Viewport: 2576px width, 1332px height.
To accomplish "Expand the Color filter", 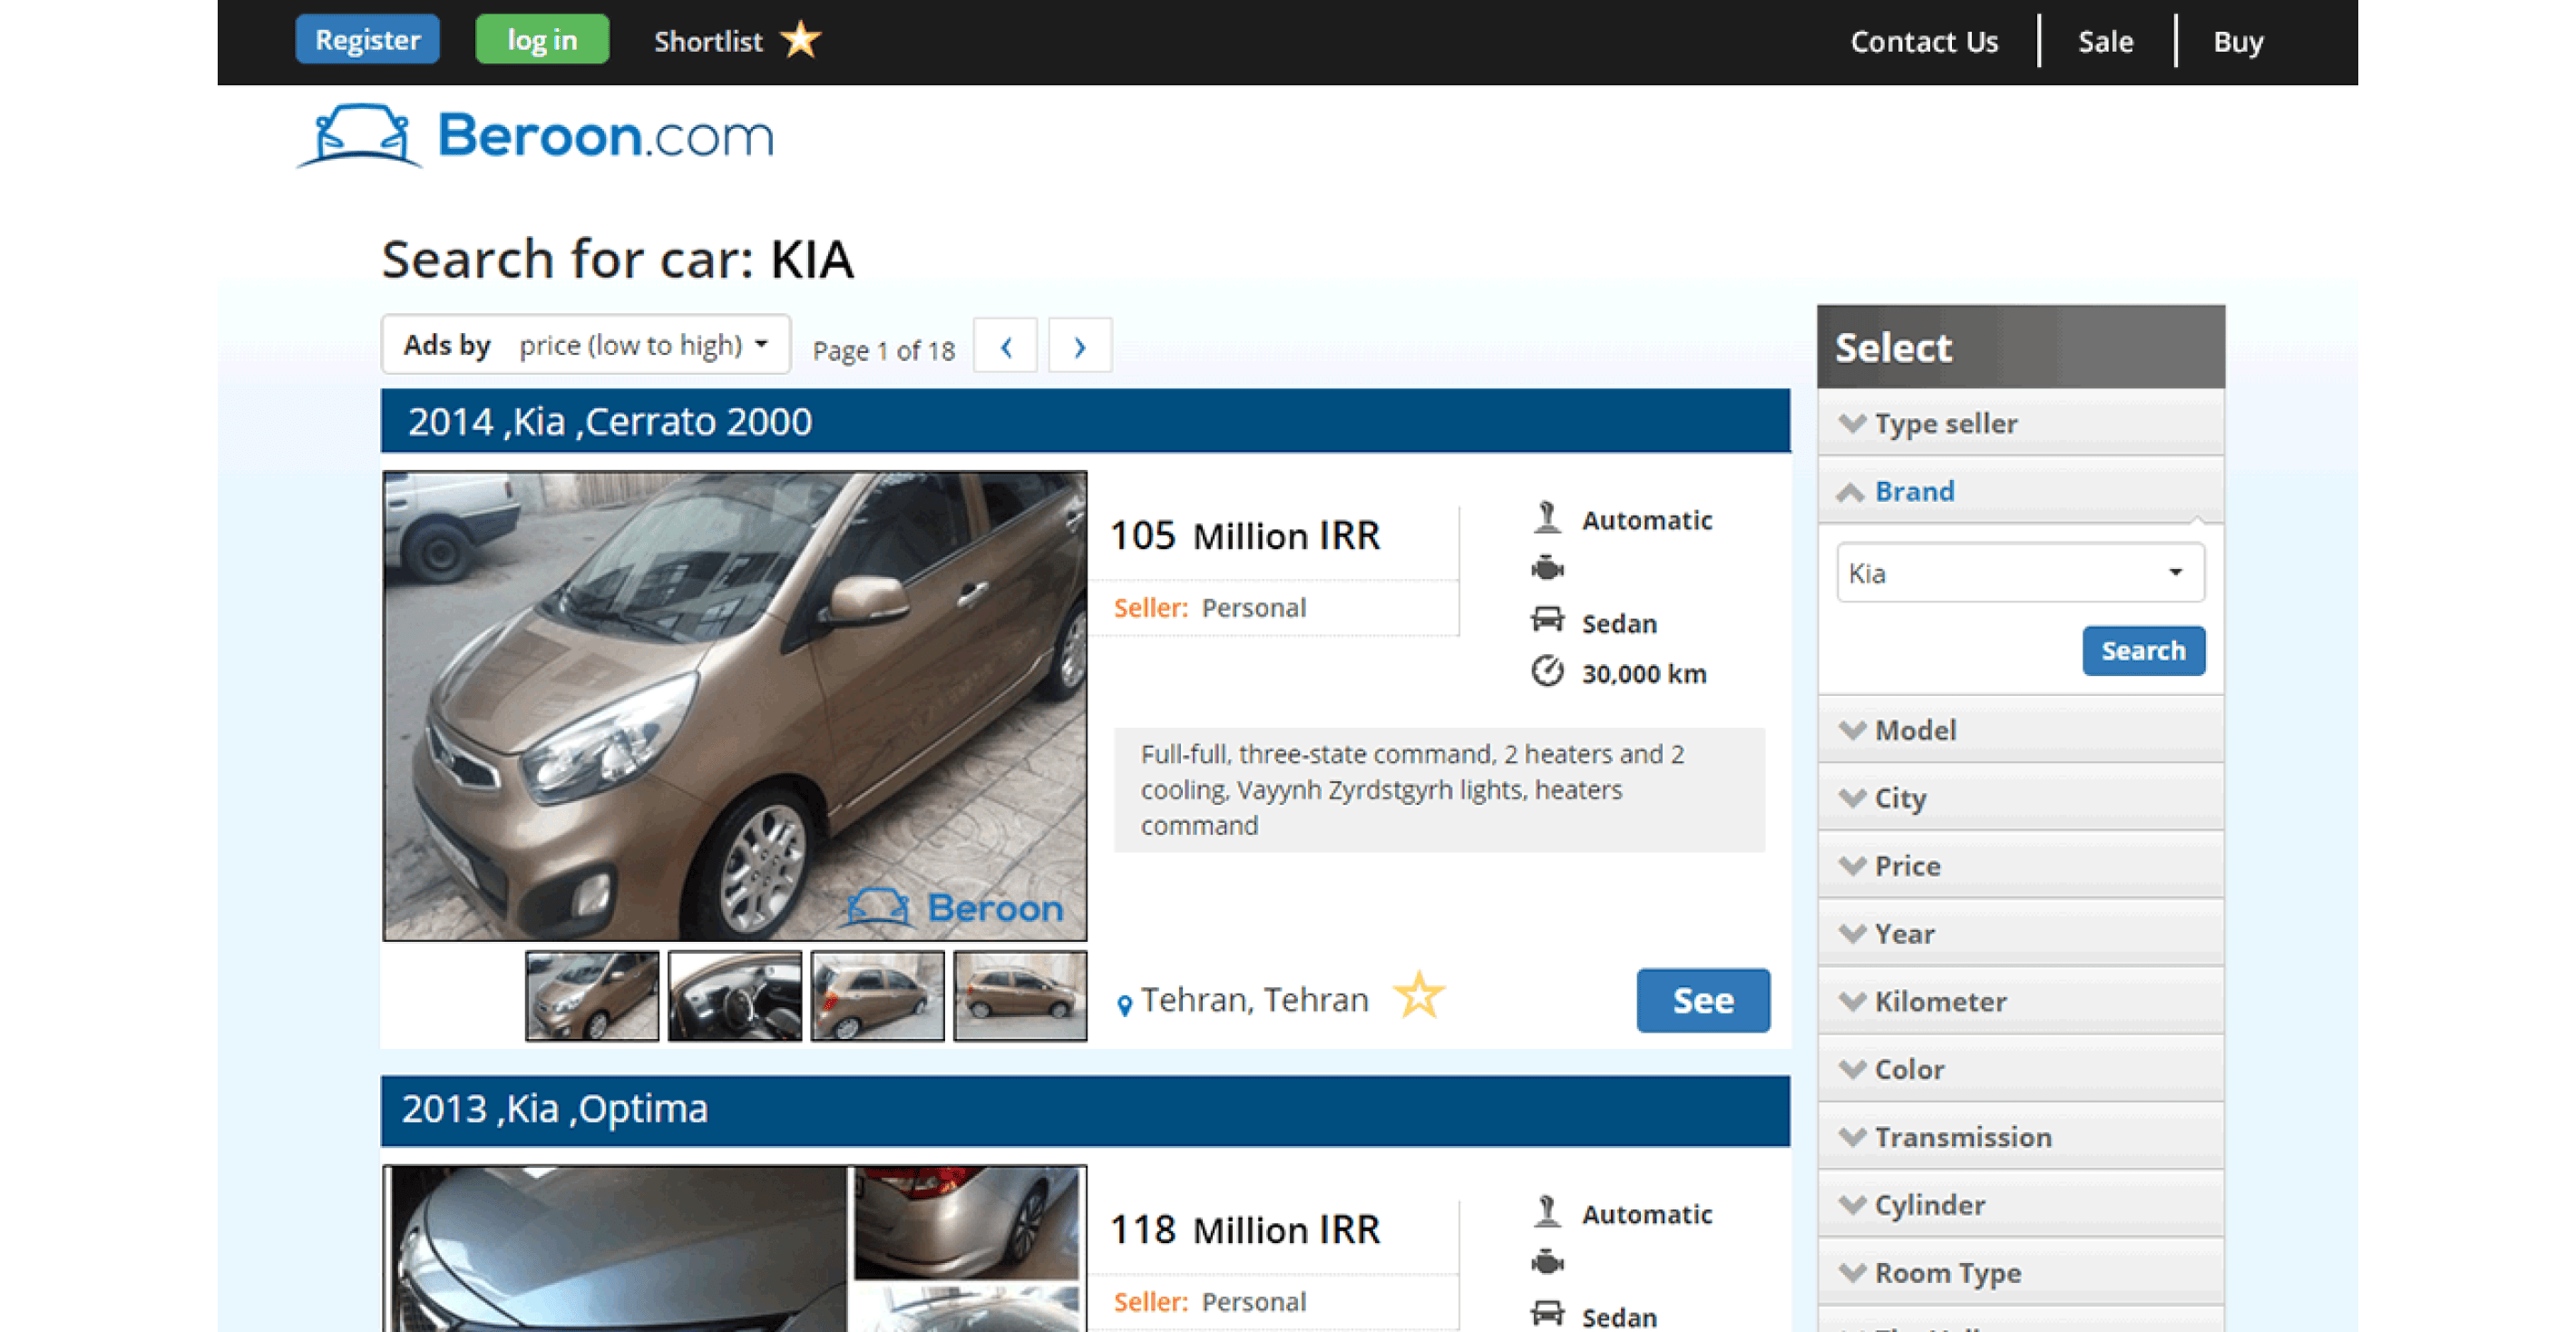I will tap(2020, 1069).
